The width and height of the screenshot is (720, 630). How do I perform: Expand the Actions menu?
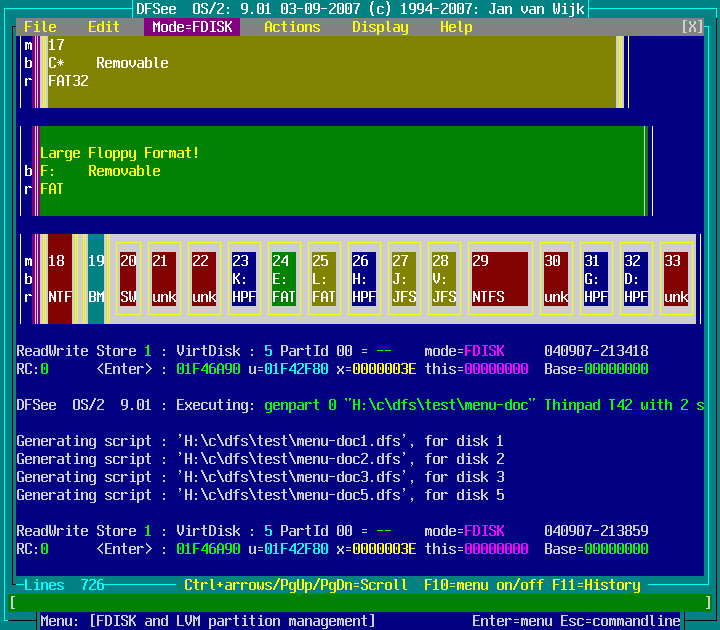tap(292, 27)
